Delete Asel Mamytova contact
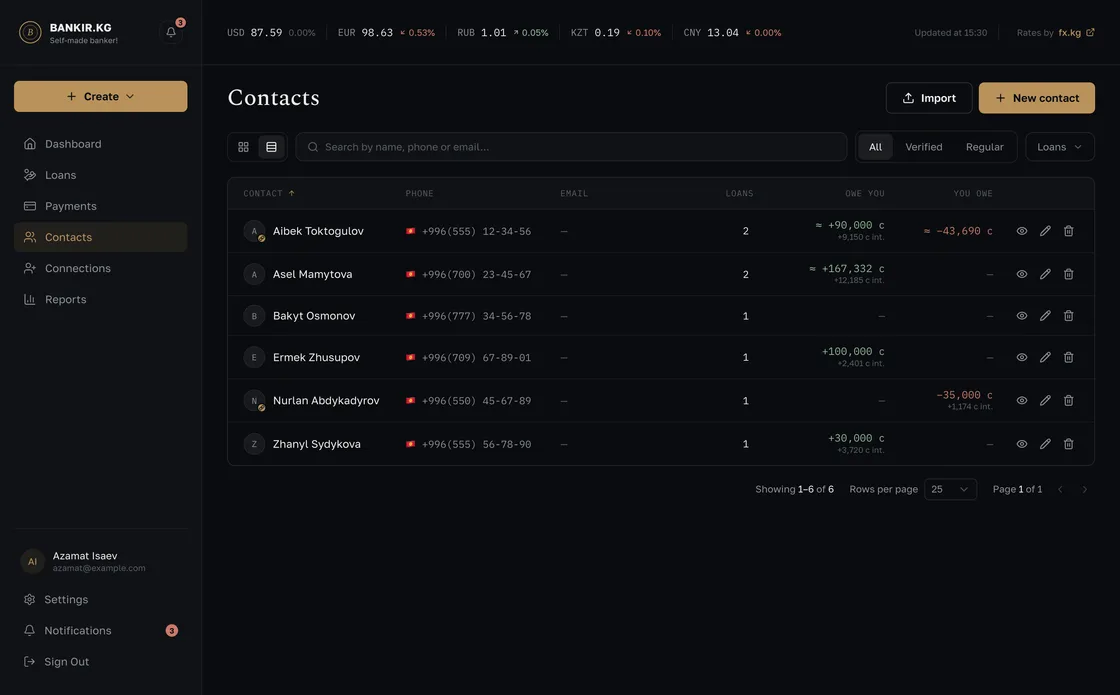 pyautogui.click(x=1069, y=274)
